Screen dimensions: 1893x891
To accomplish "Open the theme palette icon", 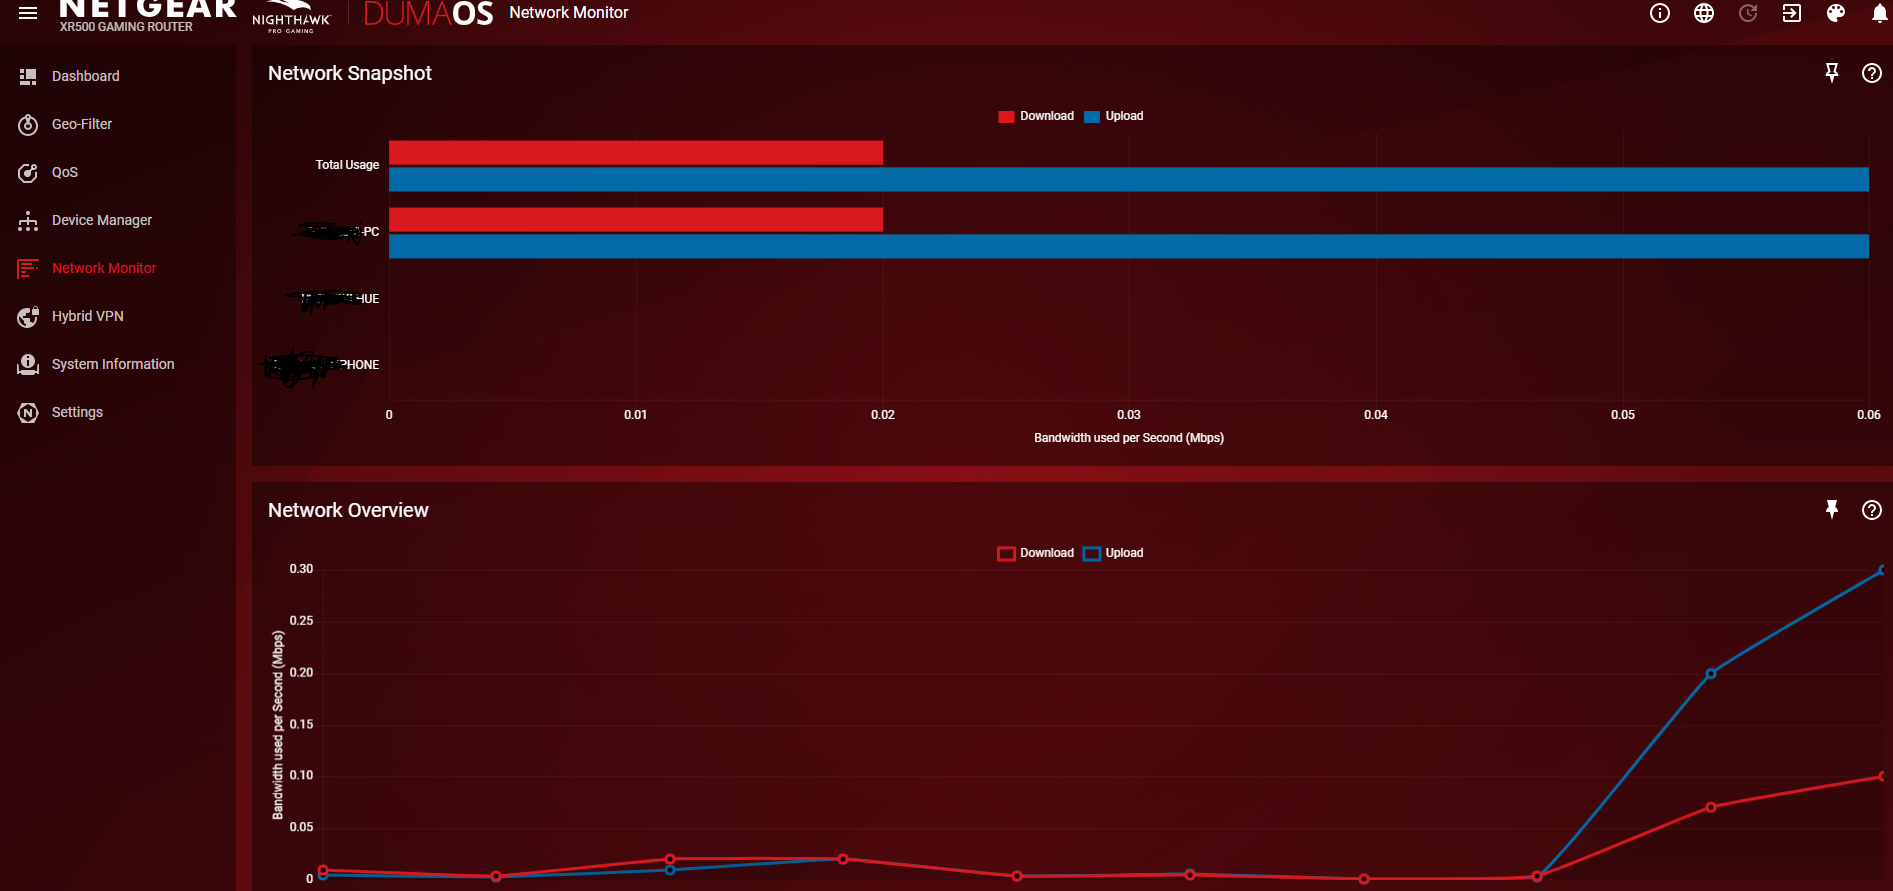I will tap(1836, 13).
